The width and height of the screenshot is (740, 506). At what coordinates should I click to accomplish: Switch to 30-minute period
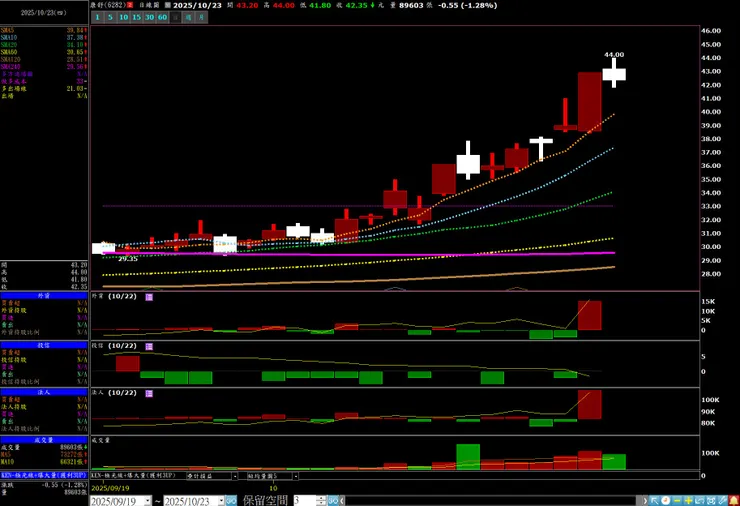(150, 17)
